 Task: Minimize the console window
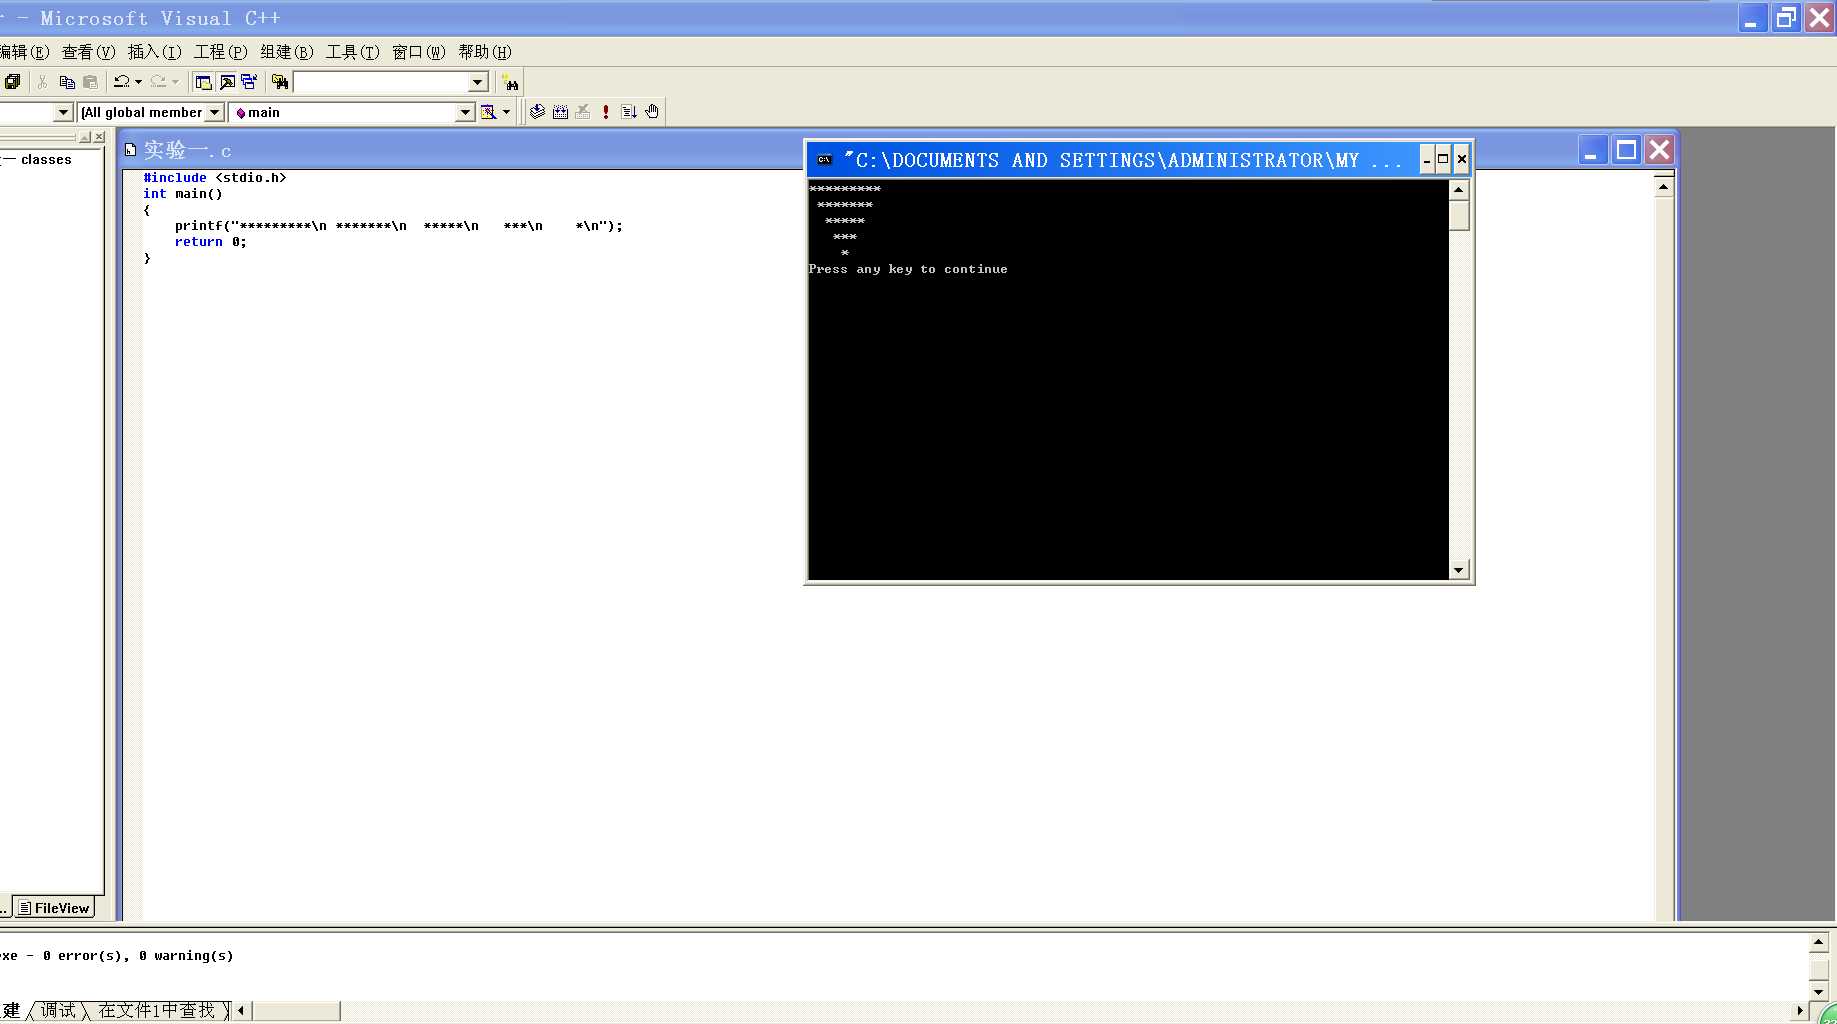1427,159
